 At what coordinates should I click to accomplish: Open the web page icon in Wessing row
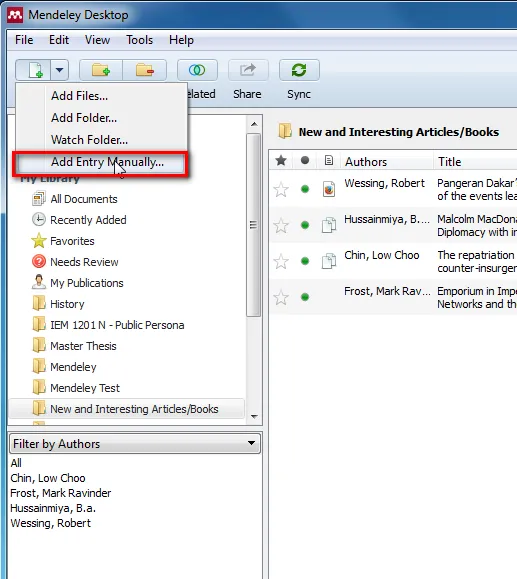pyautogui.click(x=329, y=189)
